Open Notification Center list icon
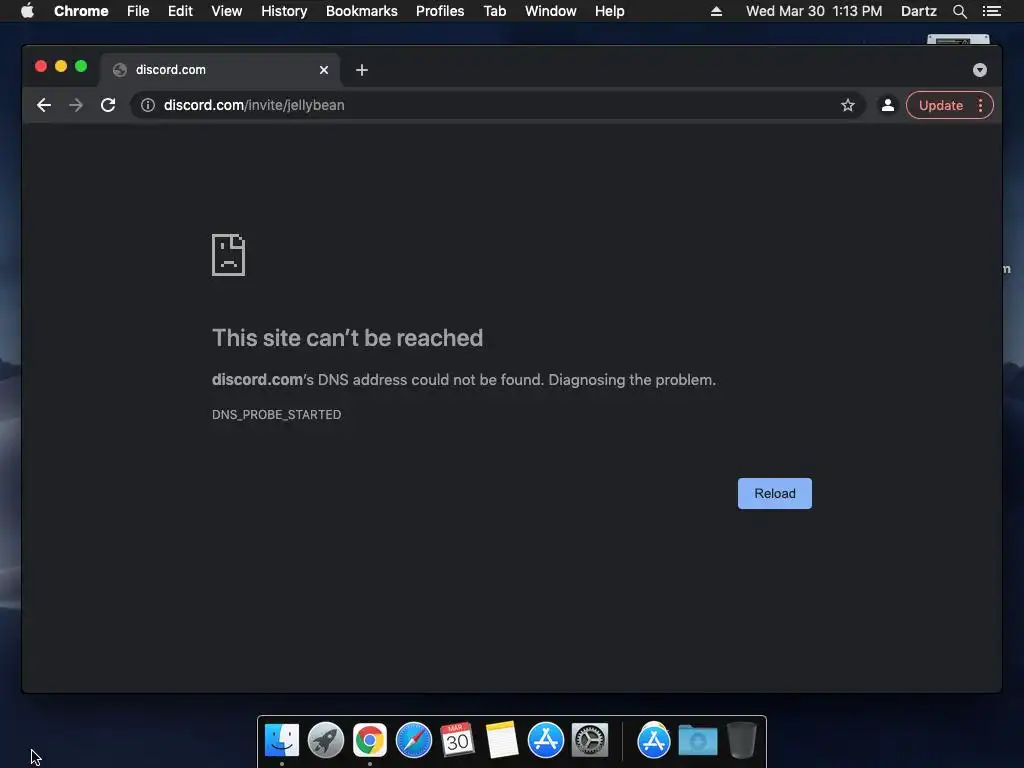1024x768 pixels. coord(991,11)
